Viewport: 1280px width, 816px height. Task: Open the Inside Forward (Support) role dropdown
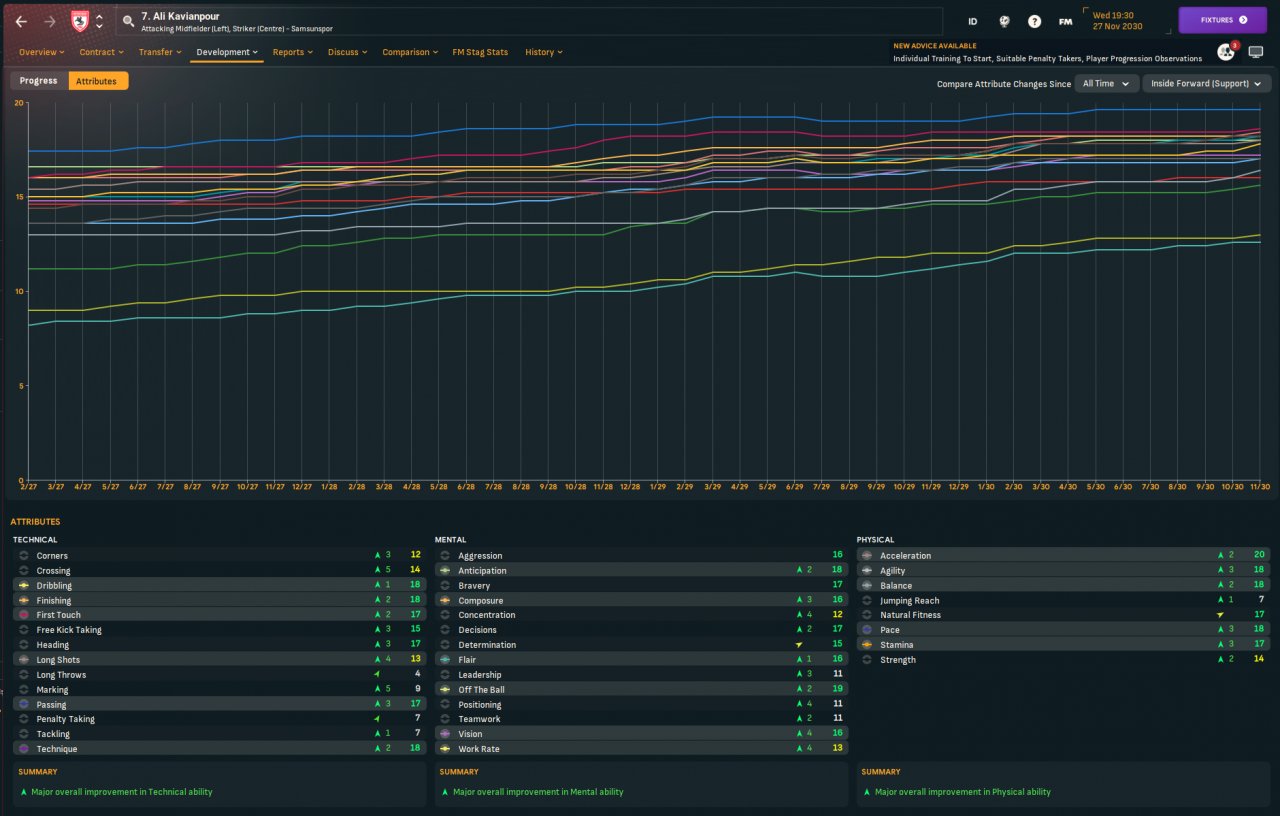coord(1206,84)
